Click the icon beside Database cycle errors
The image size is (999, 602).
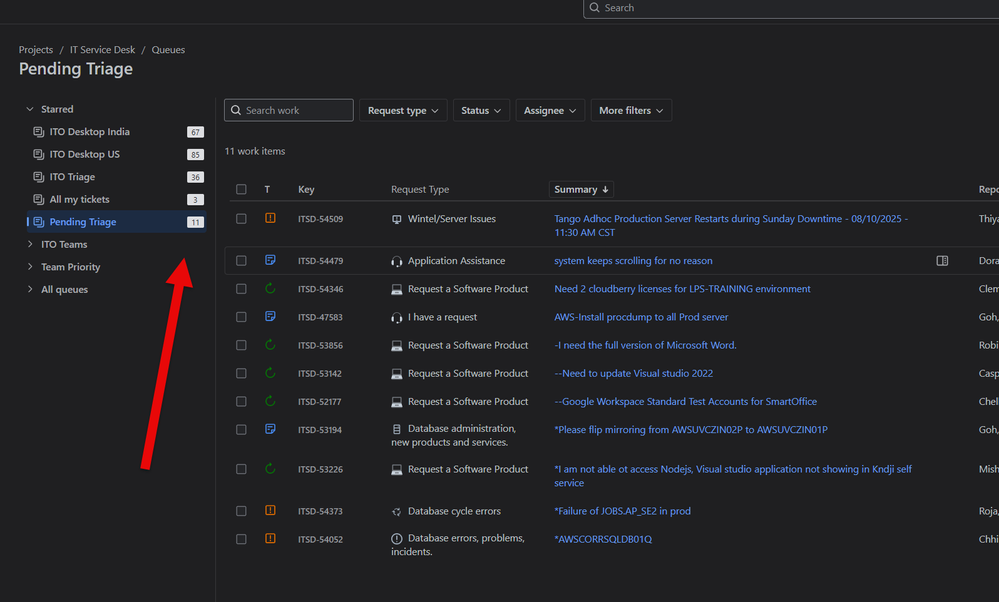click(x=396, y=512)
